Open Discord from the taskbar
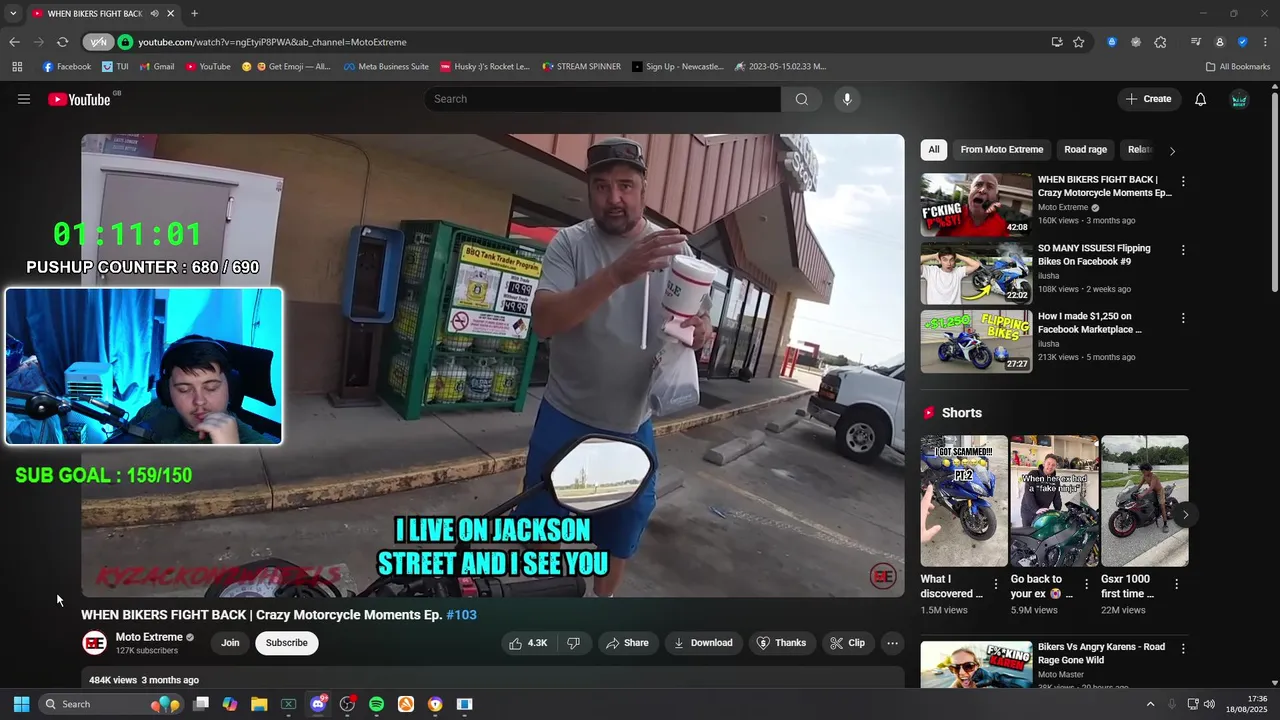Screen dimensions: 1280x720 tap(318, 704)
